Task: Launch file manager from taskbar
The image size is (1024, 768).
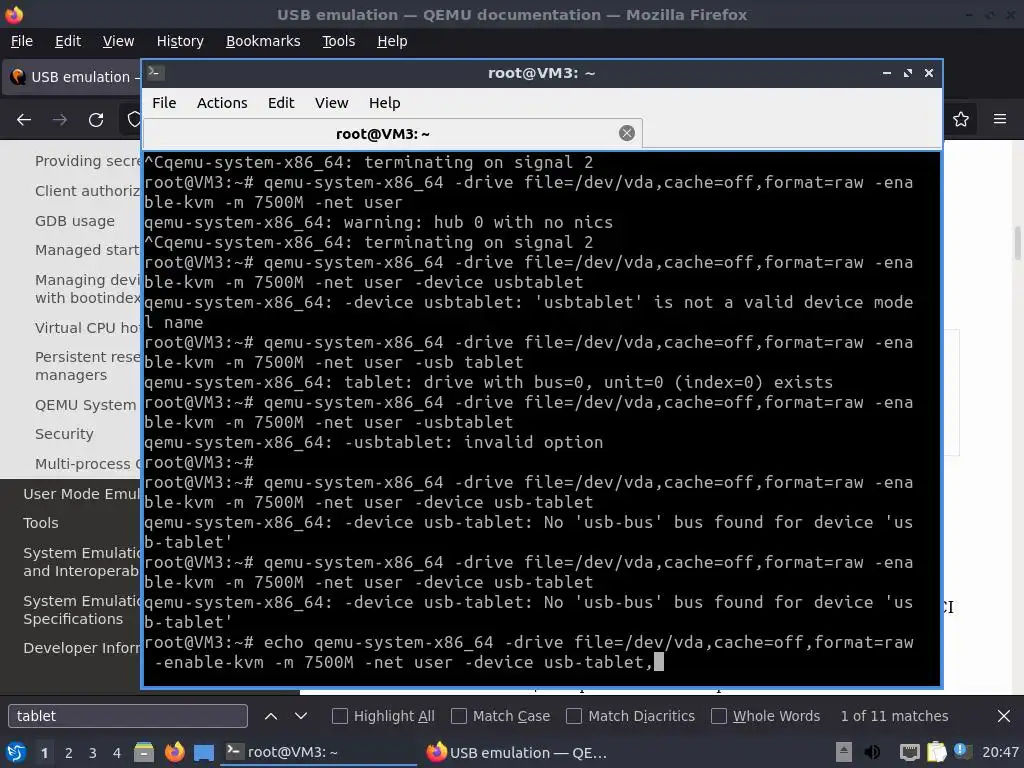Action: (x=144, y=752)
